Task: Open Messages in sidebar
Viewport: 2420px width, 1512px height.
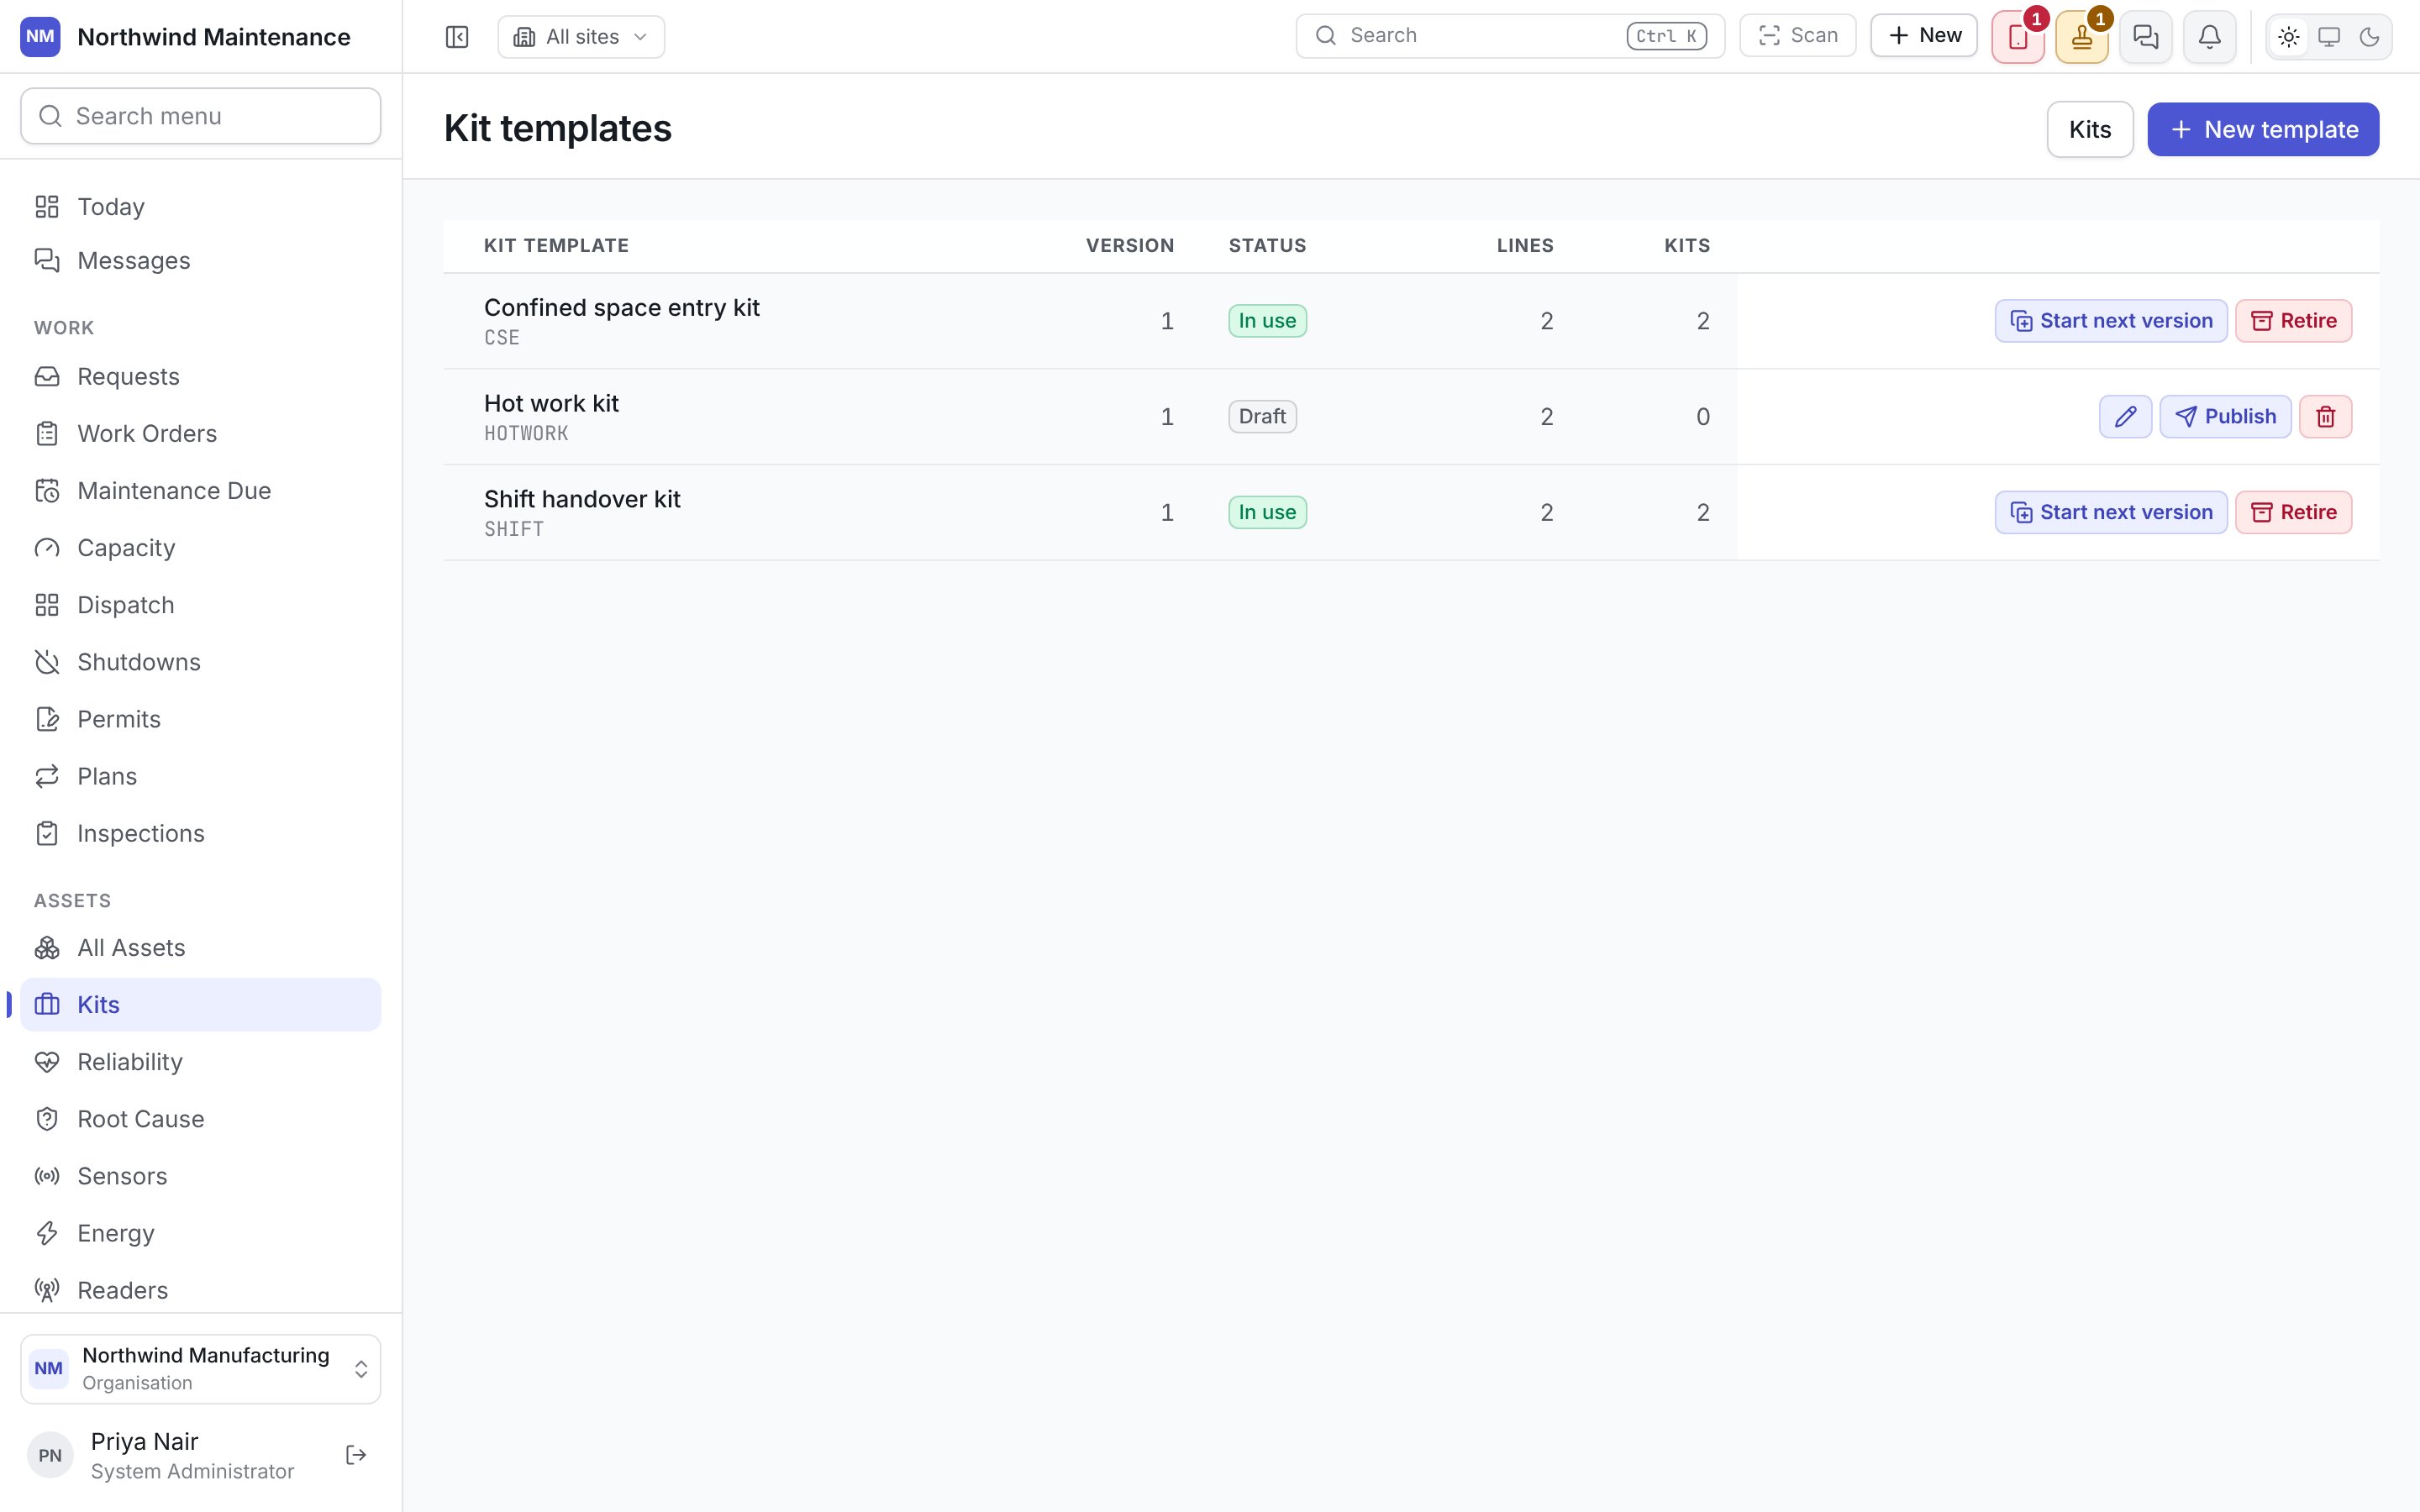Action: (x=201, y=261)
